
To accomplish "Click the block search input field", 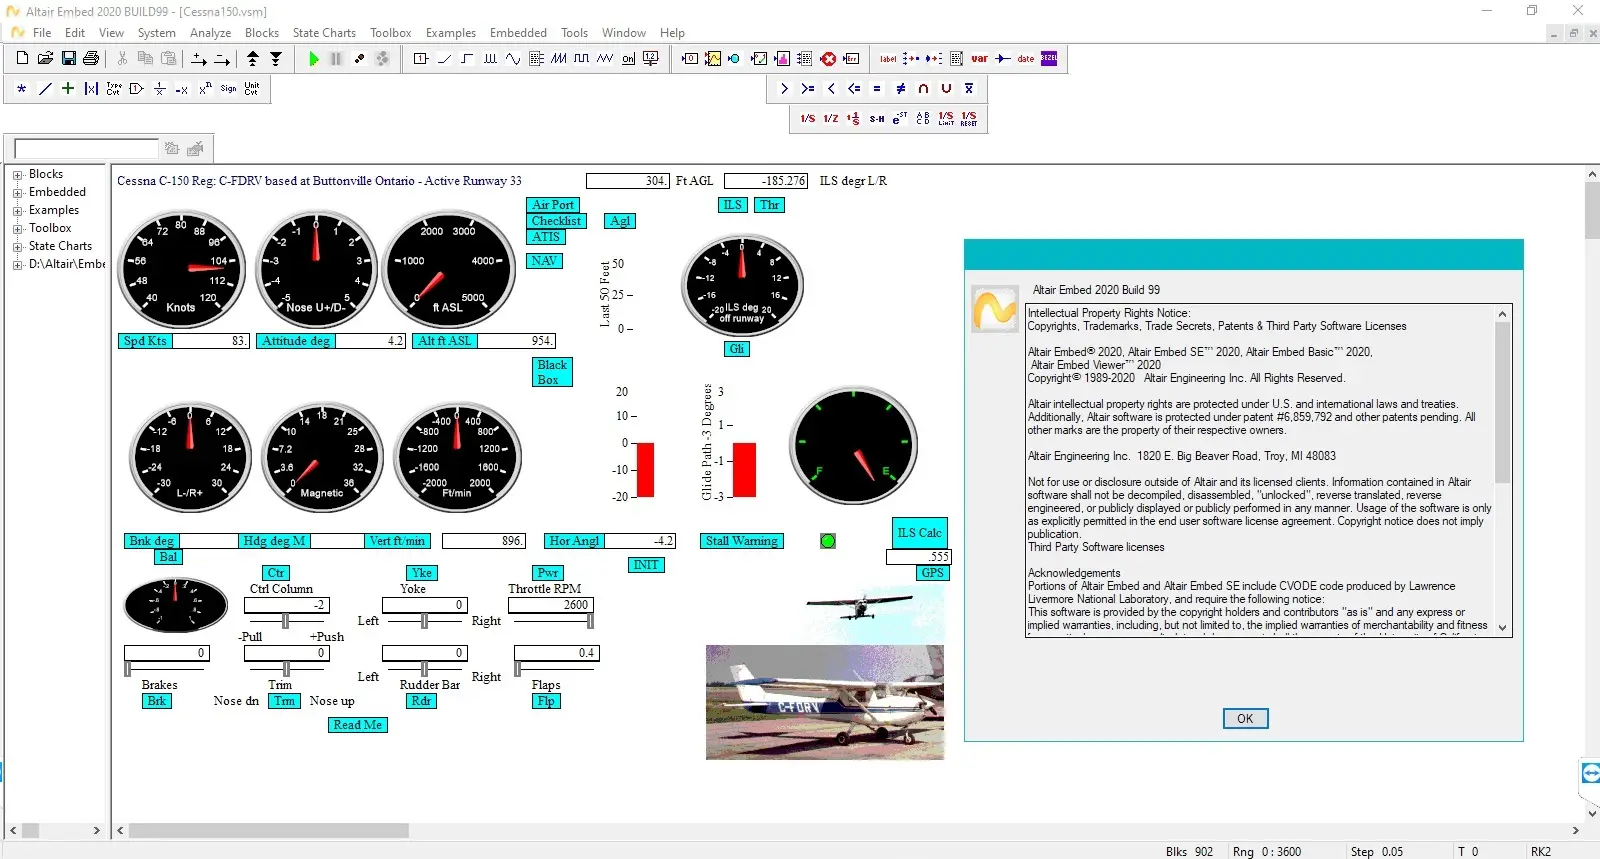I will pyautogui.click(x=86, y=149).
